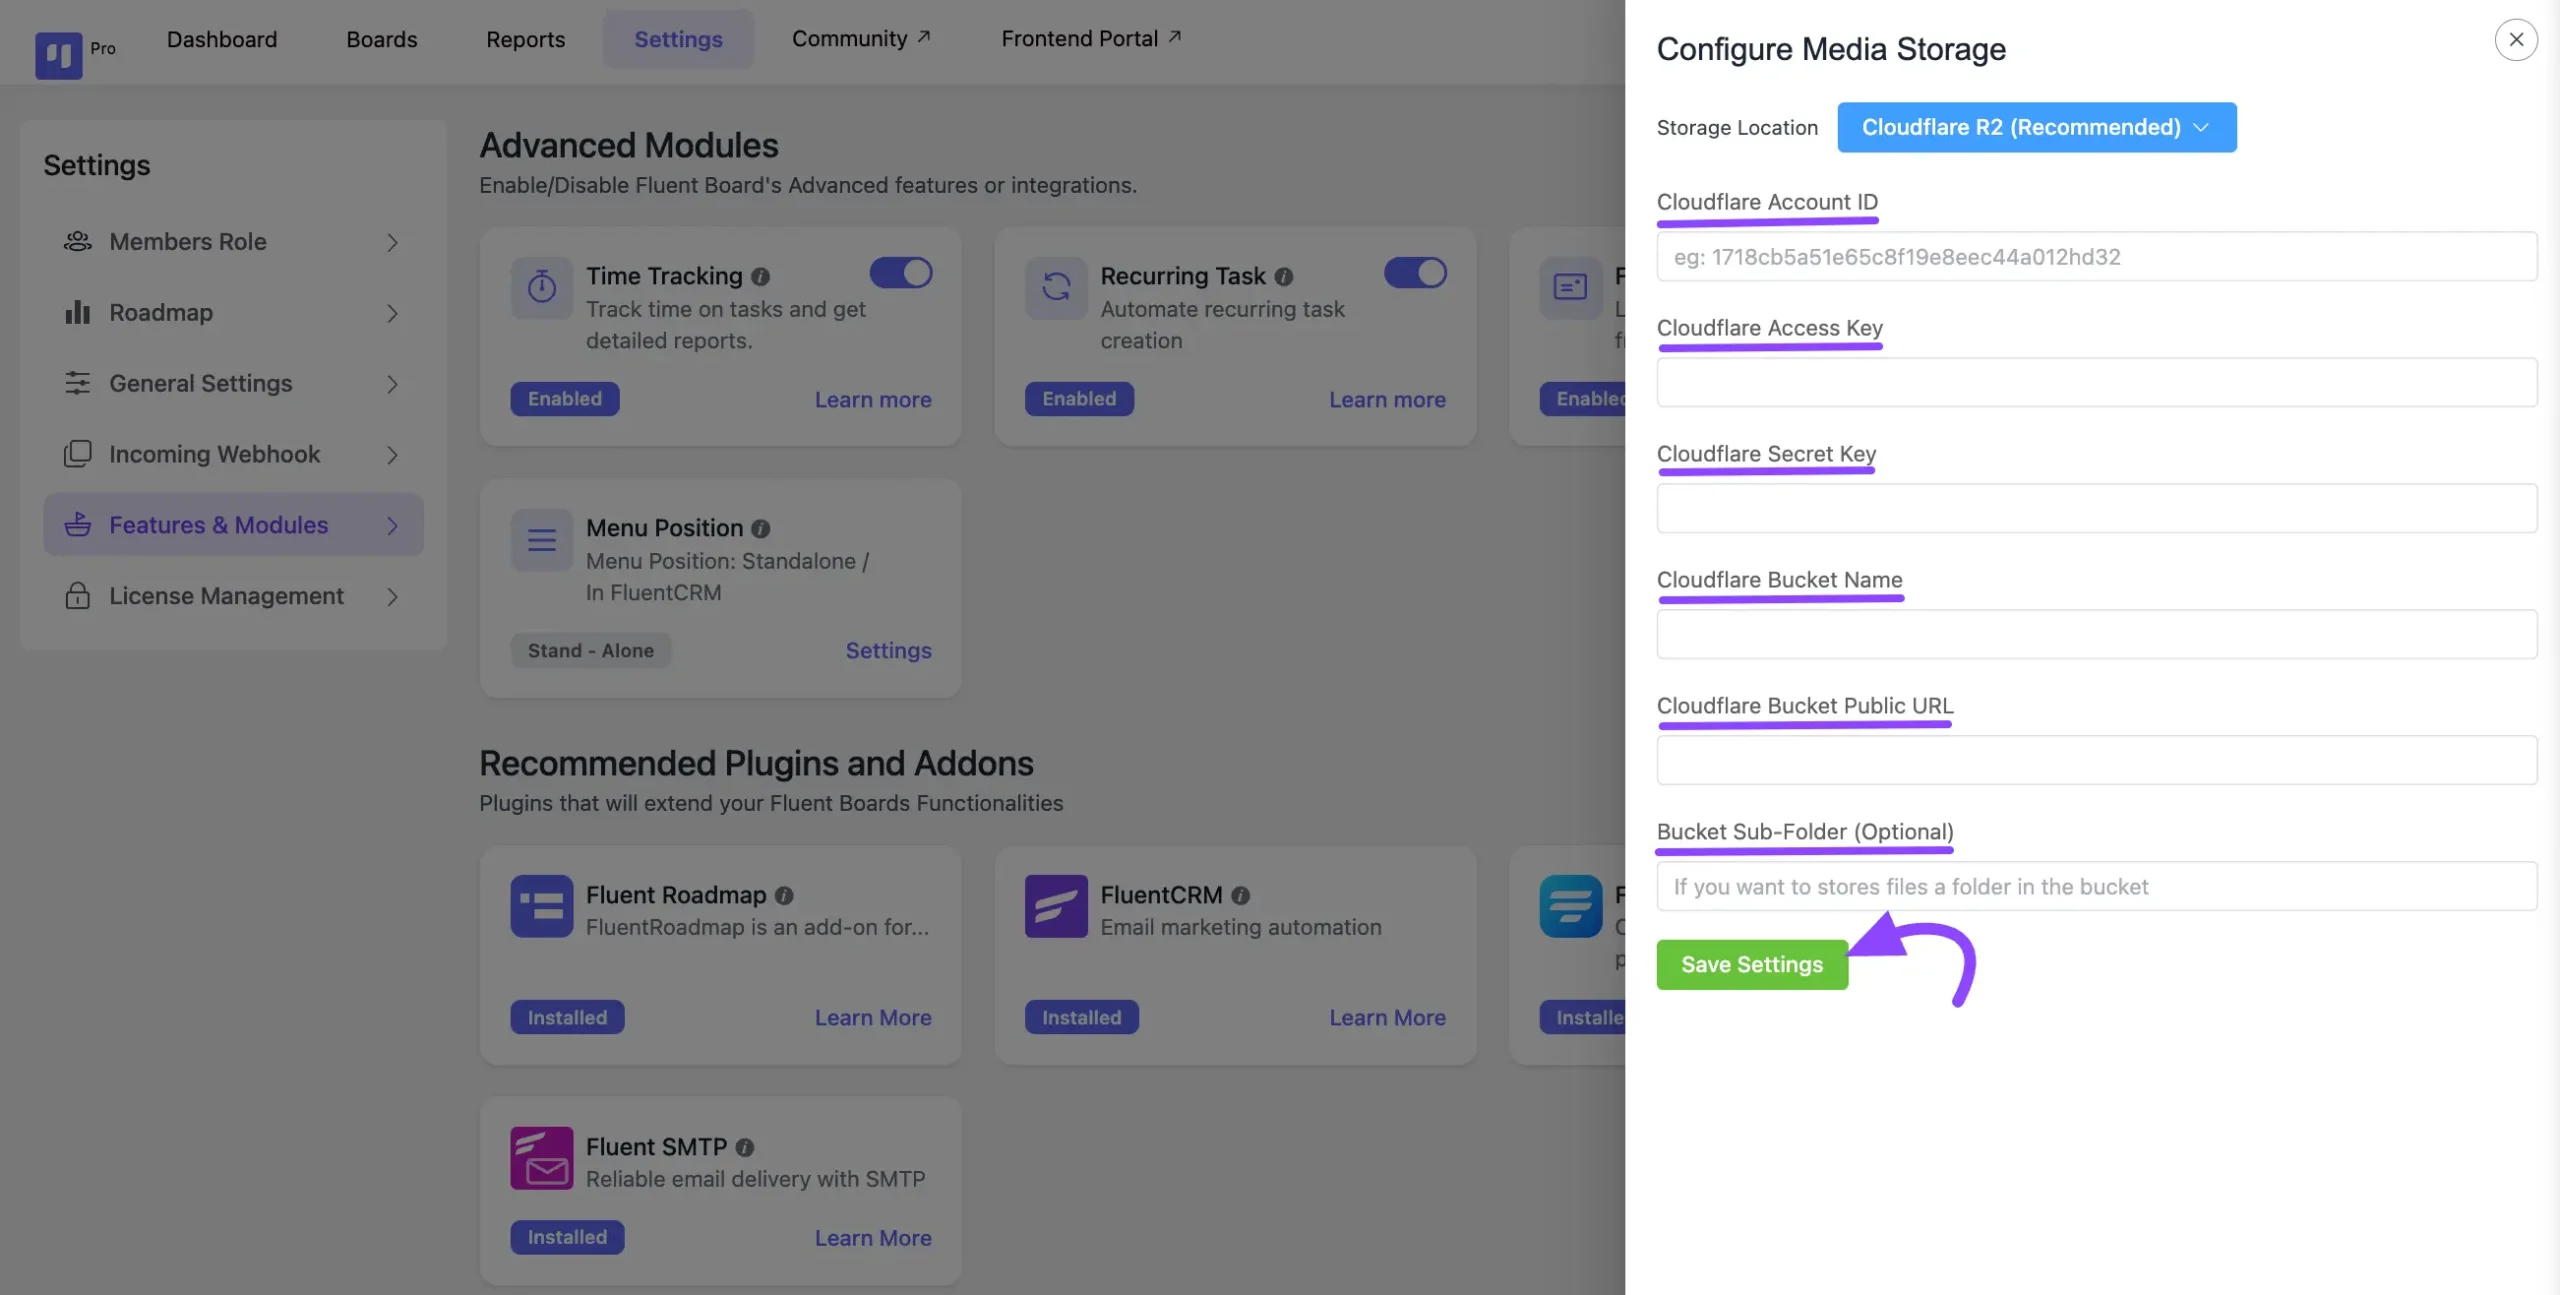The image size is (2560, 1295).
Task: Click the Time Tracking stopwatch icon
Action: point(542,288)
